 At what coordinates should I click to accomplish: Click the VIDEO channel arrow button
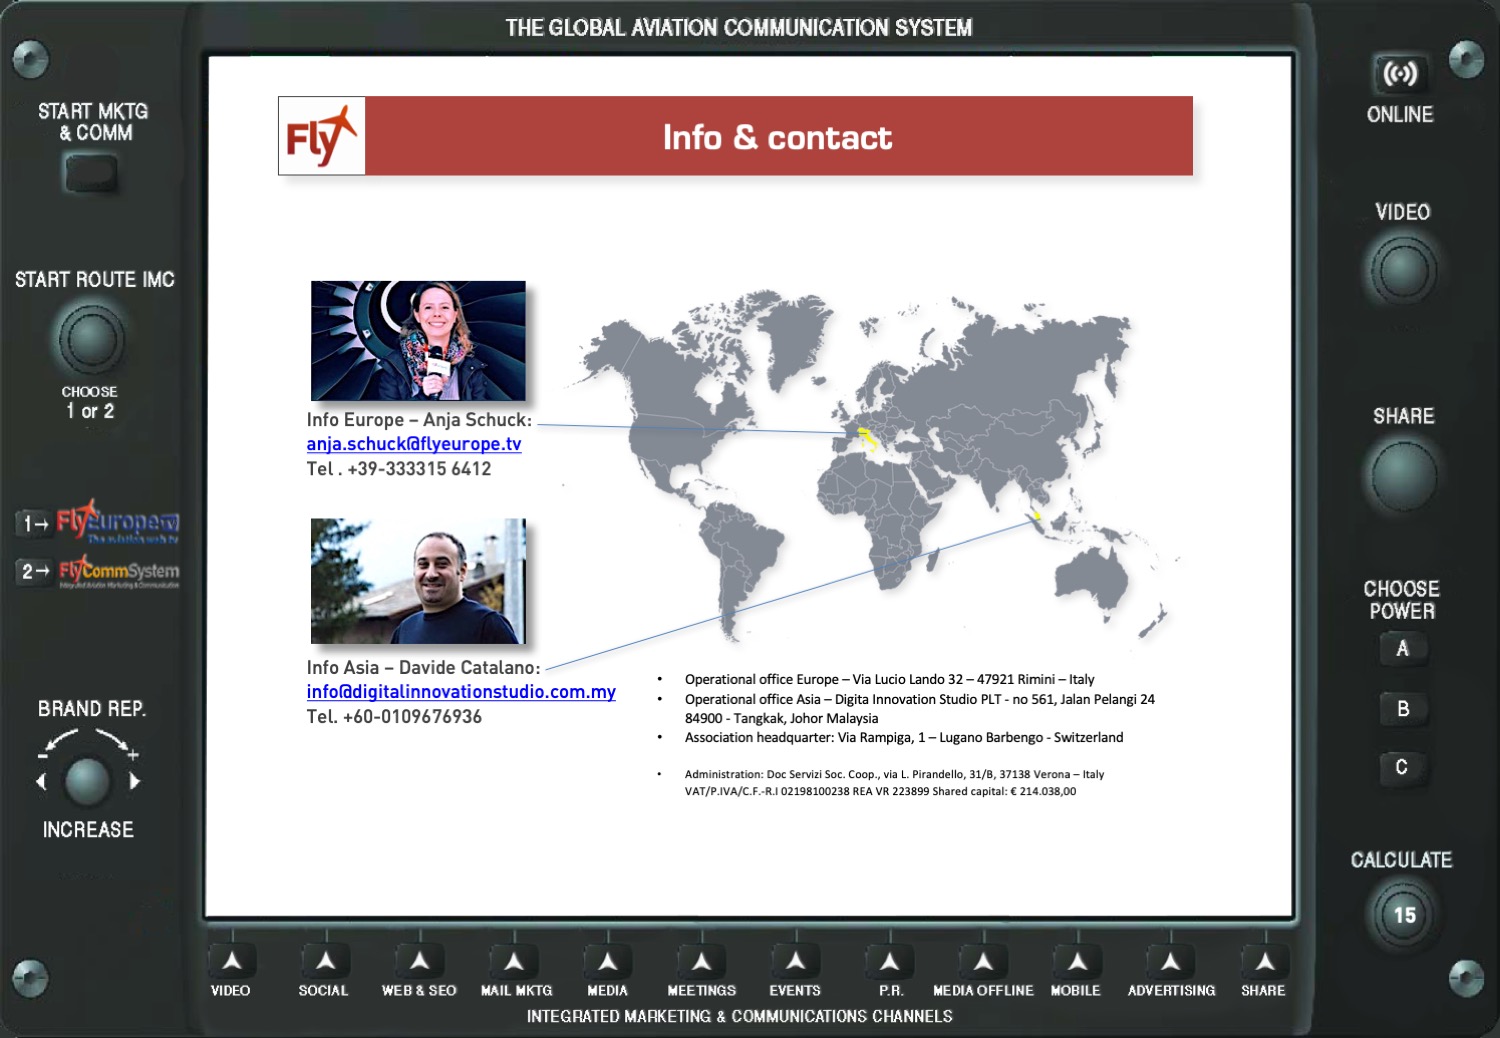coord(231,961)
